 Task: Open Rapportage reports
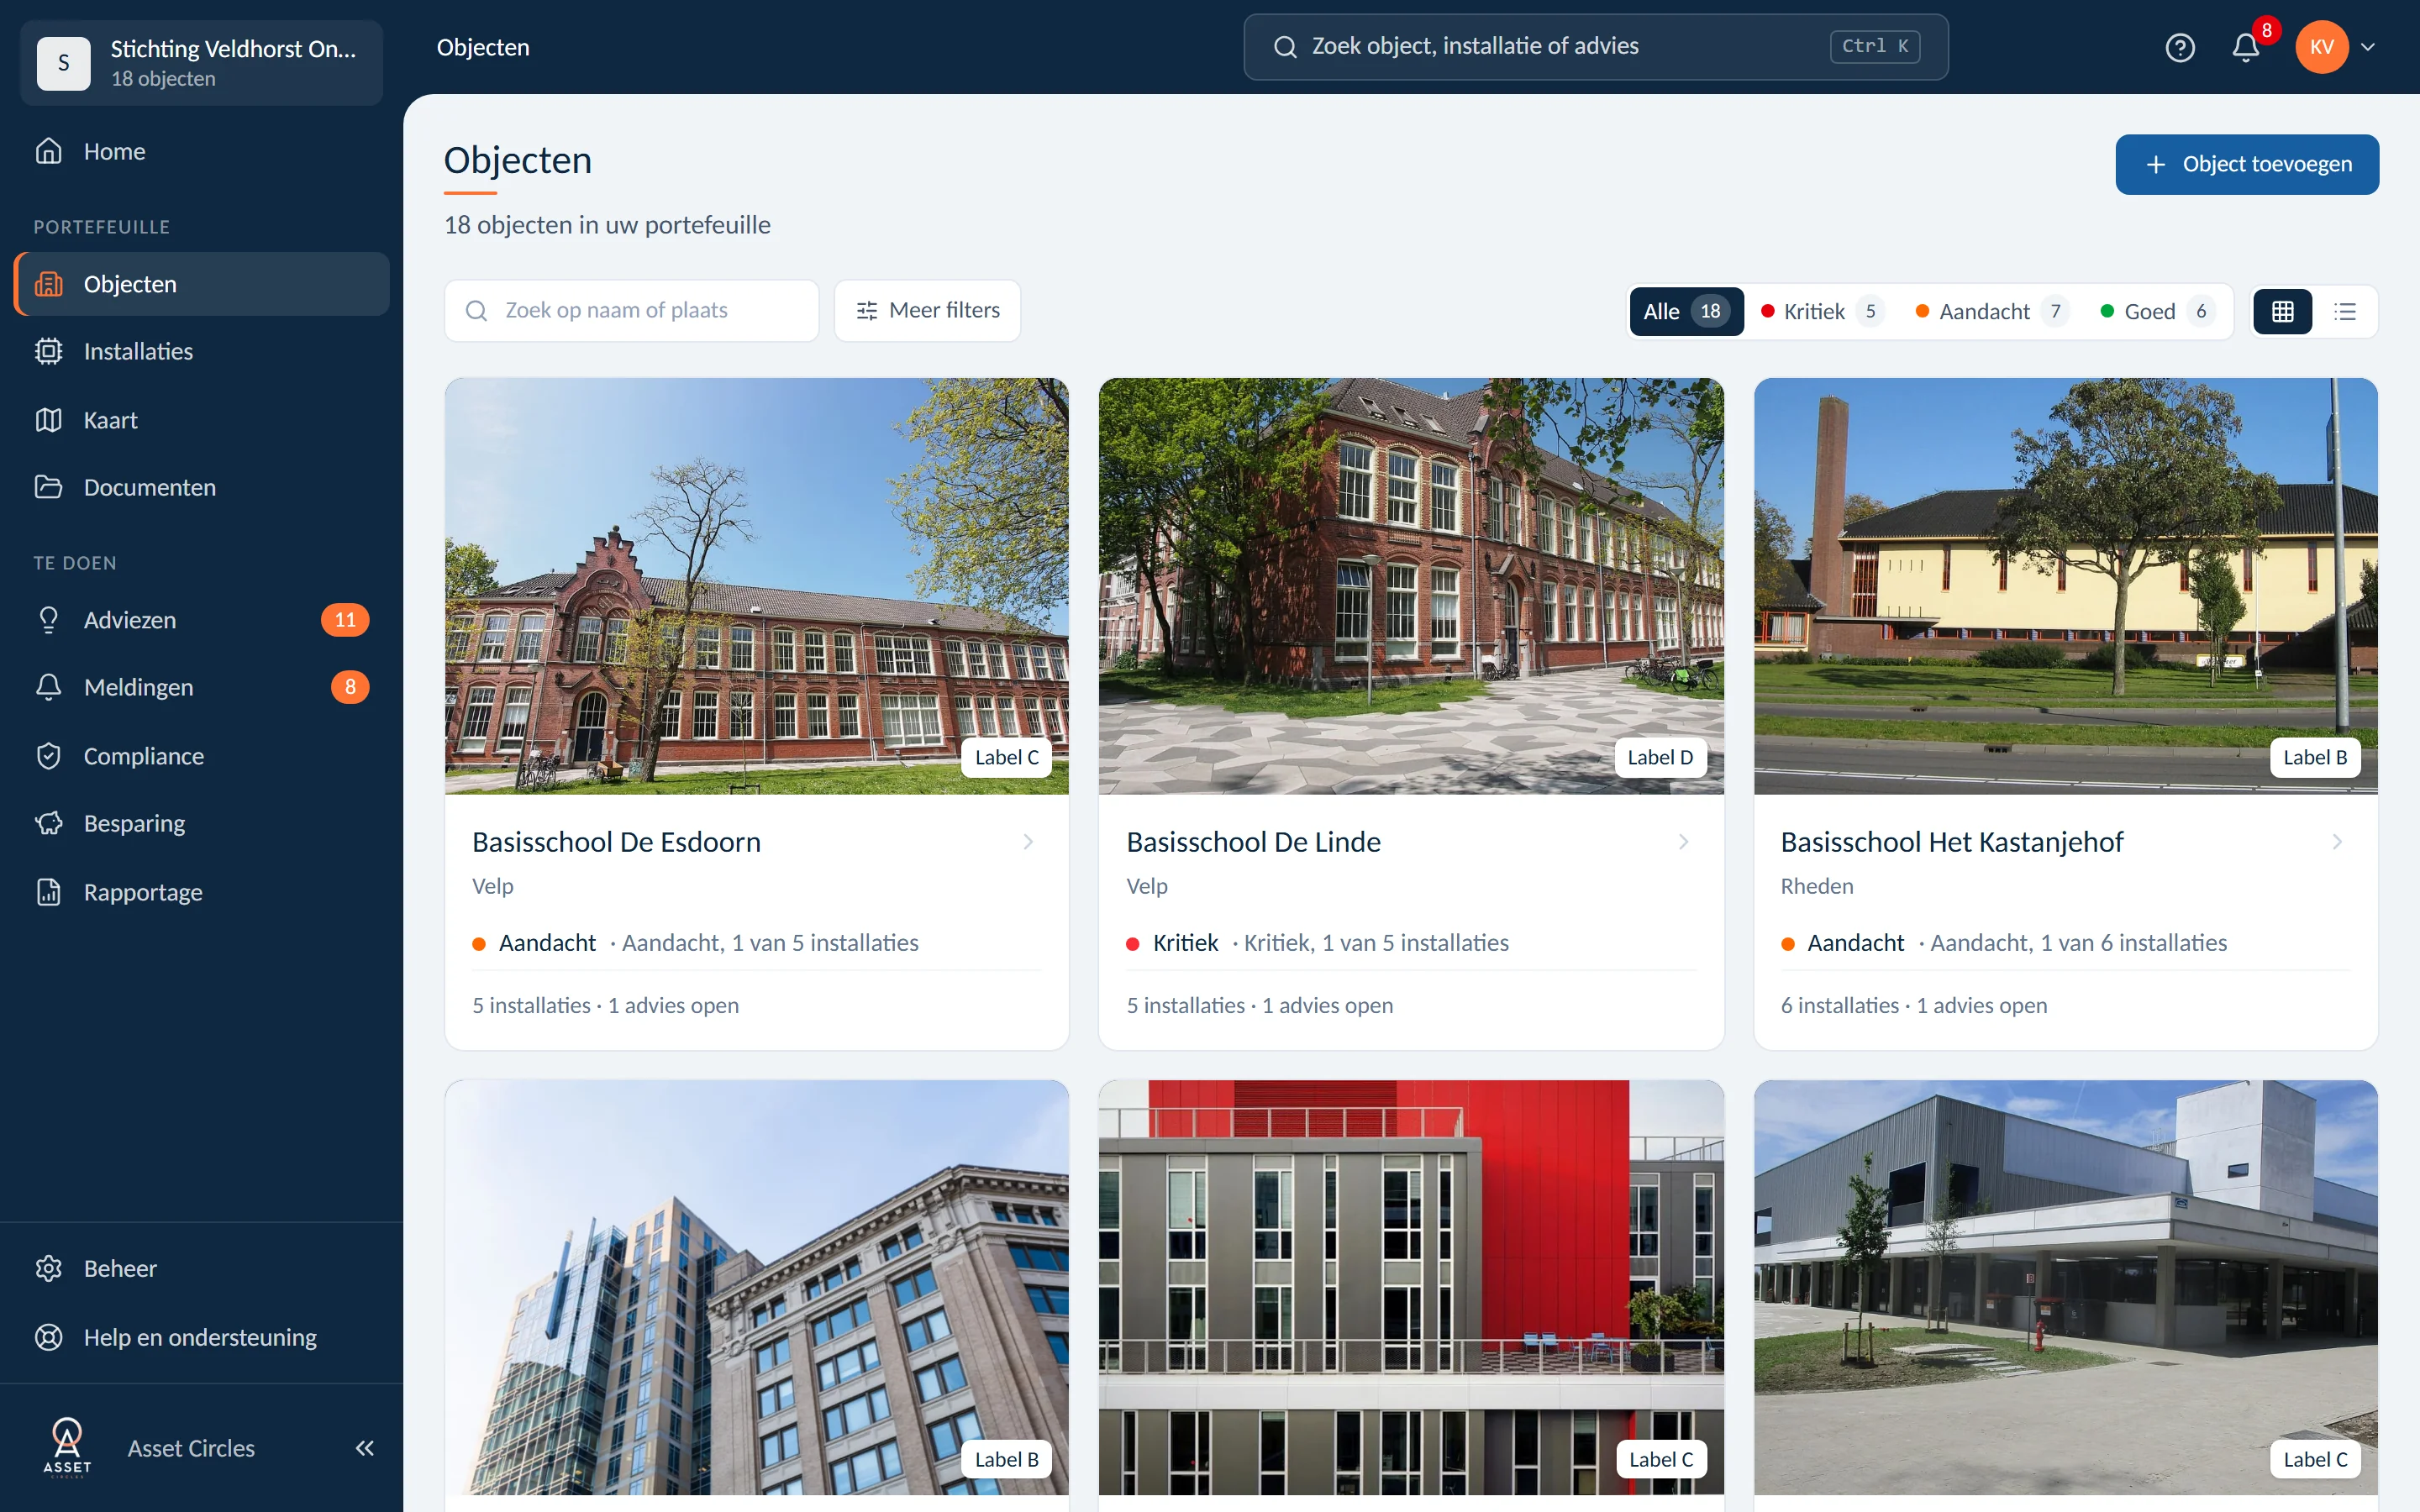coord(201,892)
